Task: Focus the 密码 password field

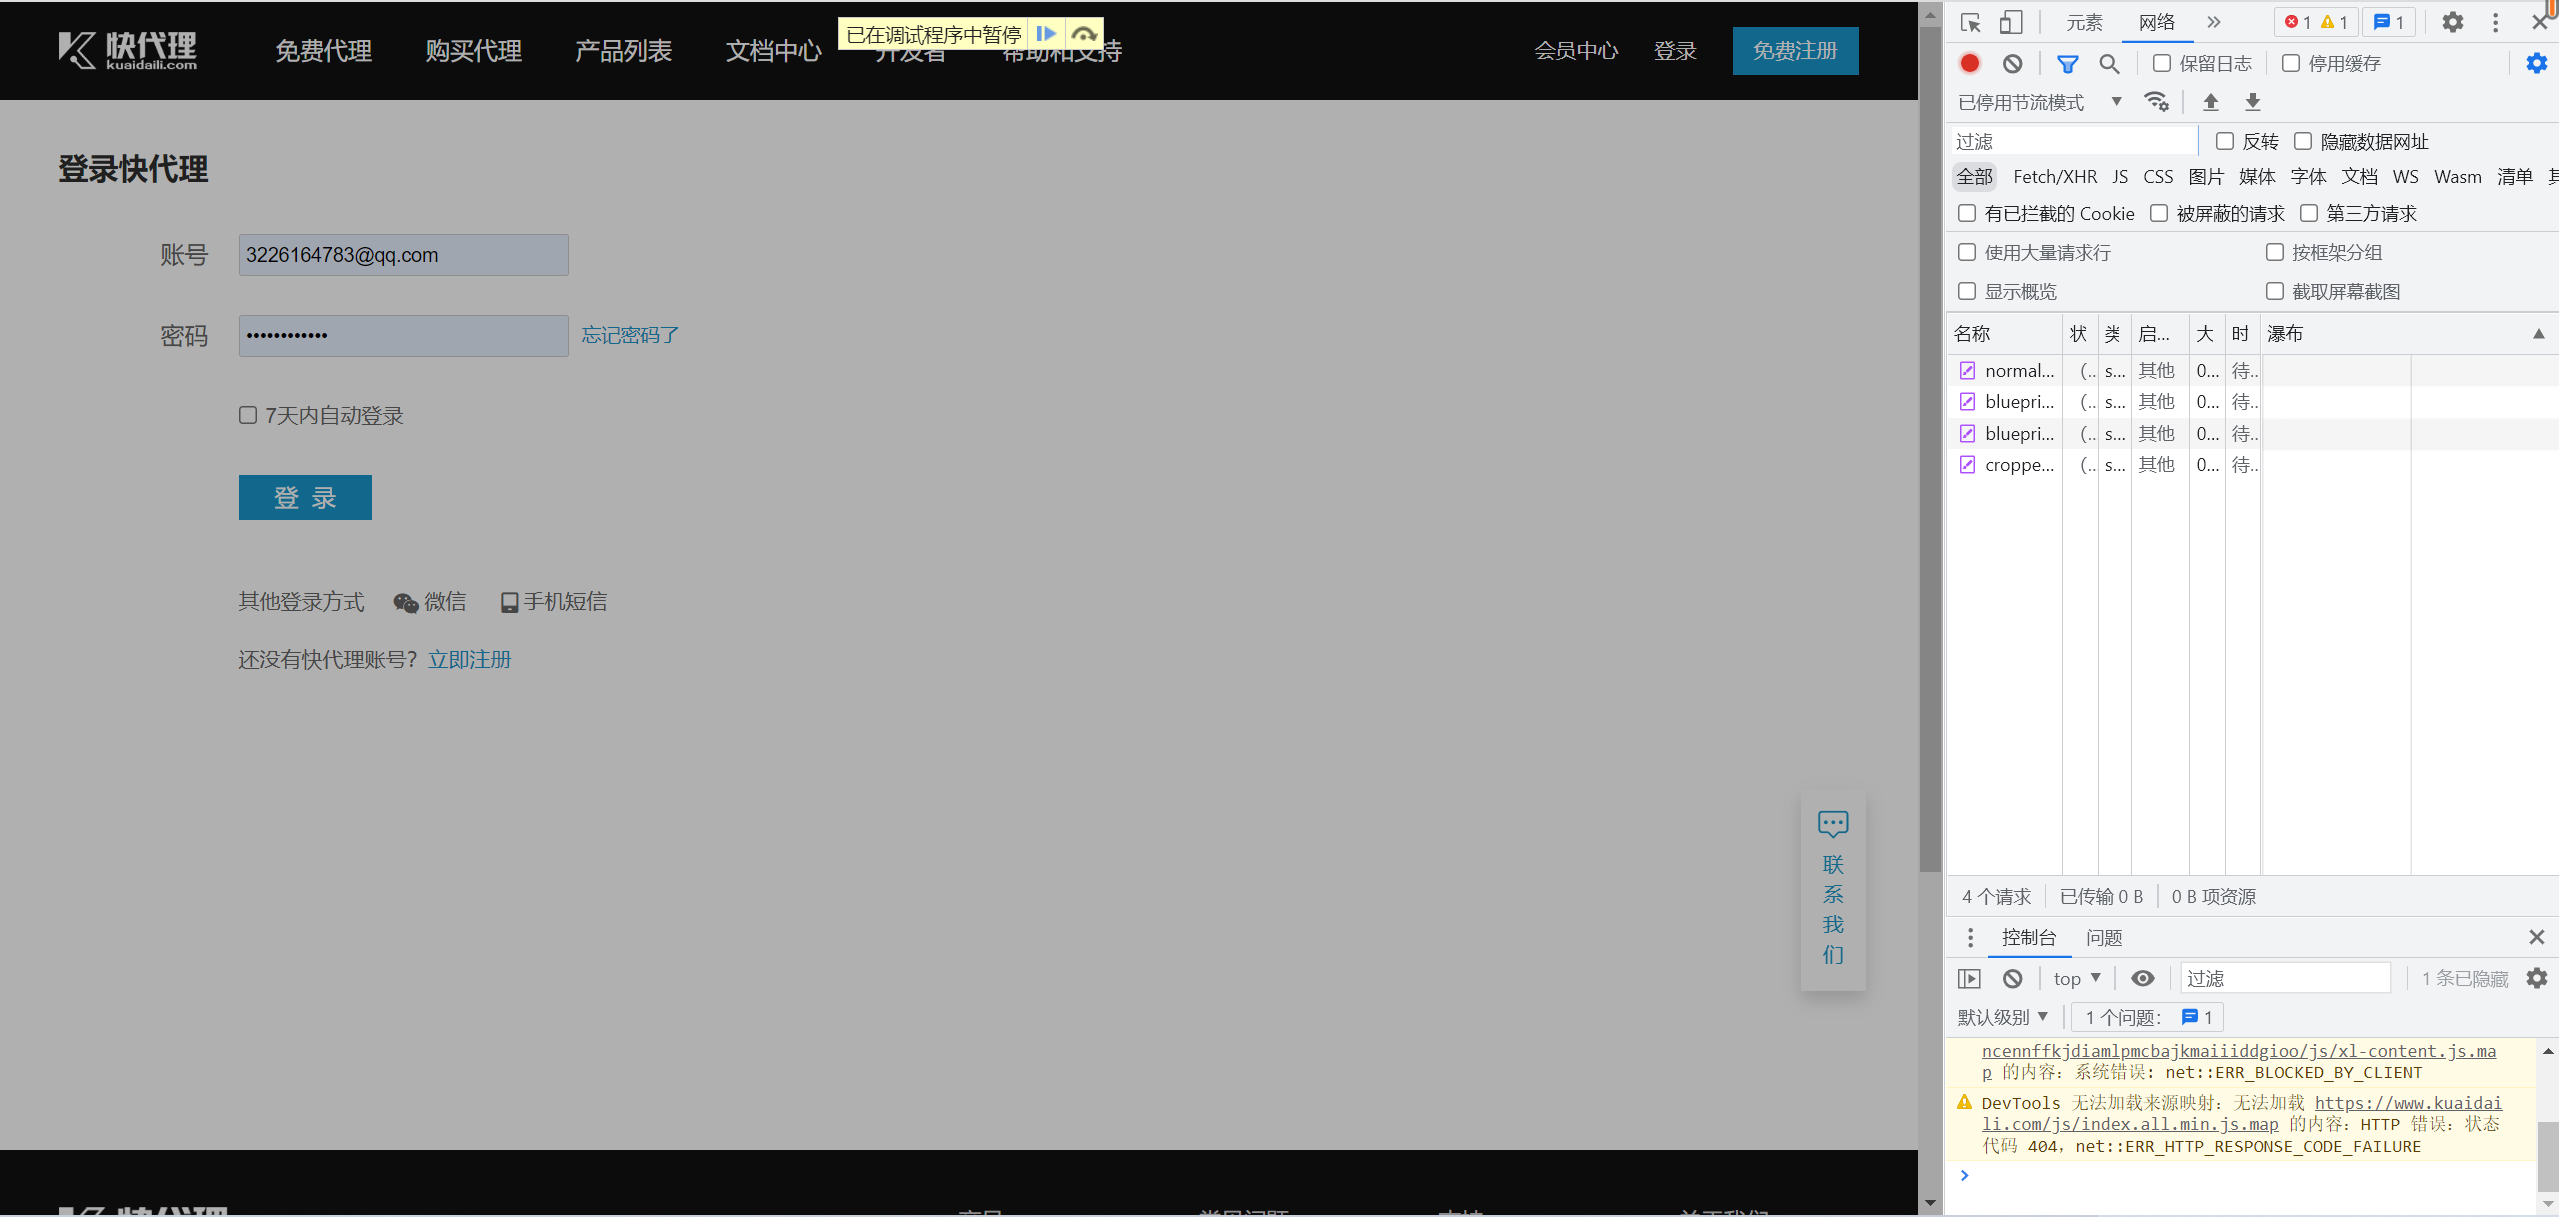Action: (x=404, y=336)
